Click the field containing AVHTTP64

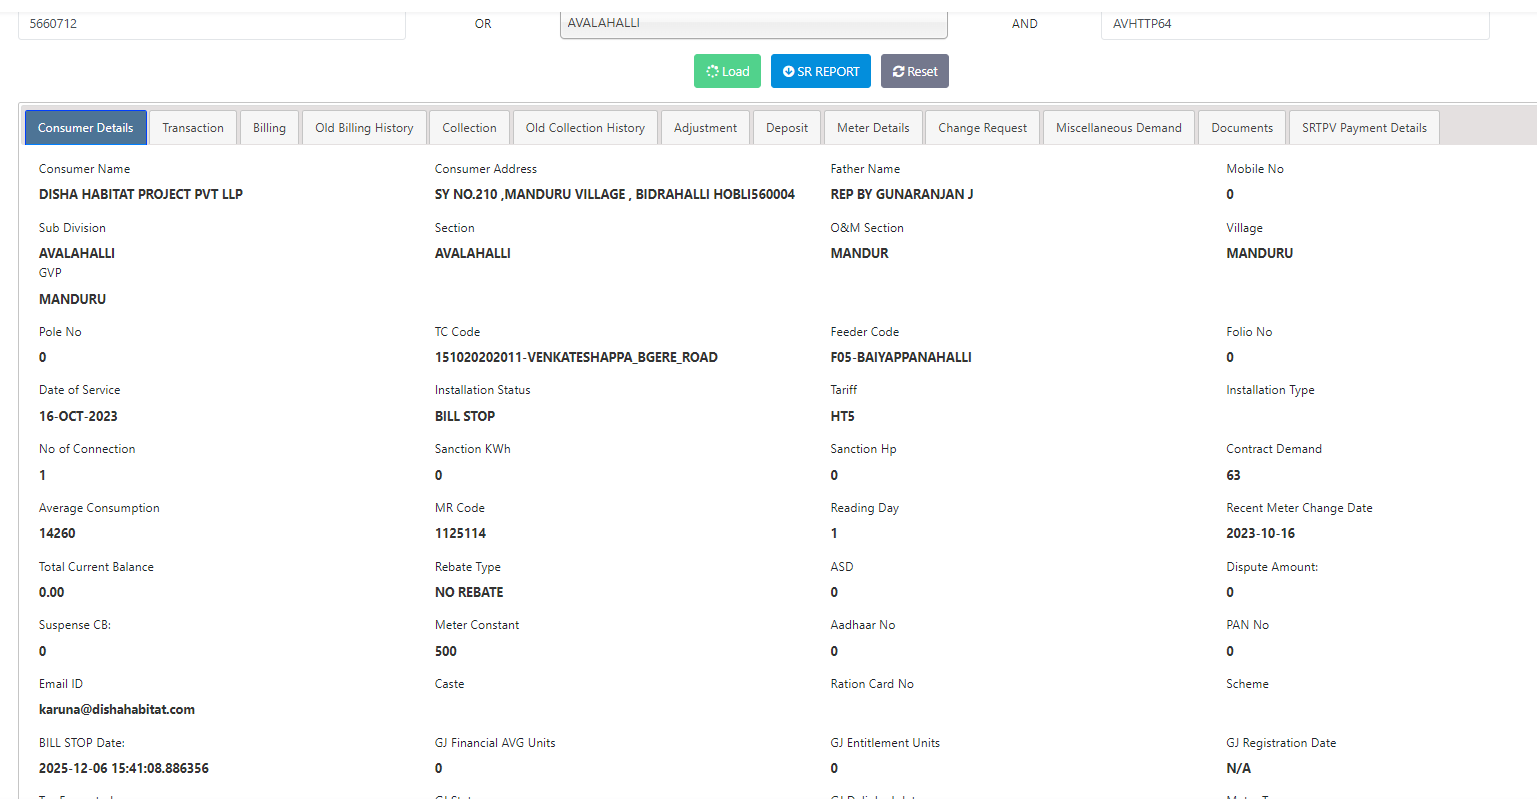click(1295, 24)
